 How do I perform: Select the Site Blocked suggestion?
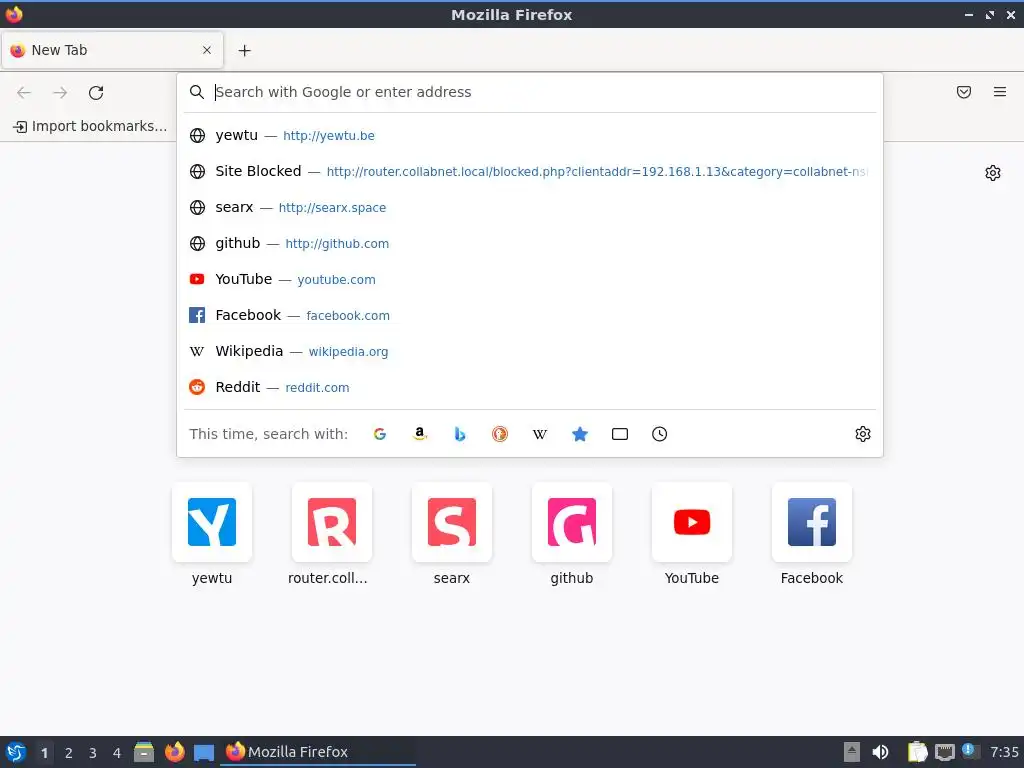click(530, 171)
